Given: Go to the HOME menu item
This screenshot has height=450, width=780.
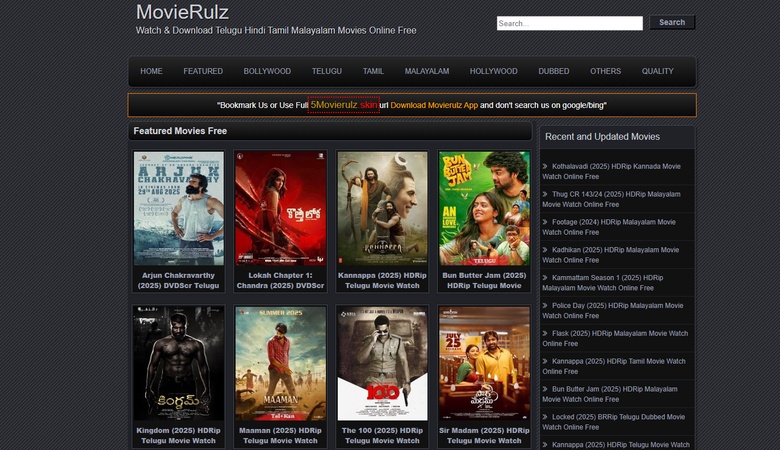Looking at the screenshot, I should pyautogui.click(x=151, y=72).
